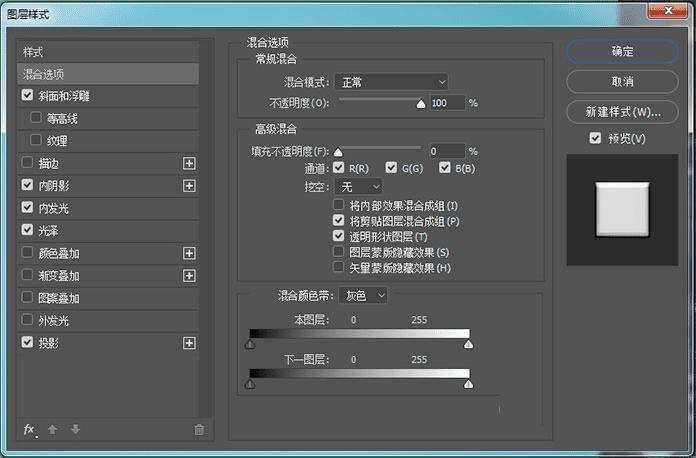Click plus icon beside 投影
The height and width of the screenshot is (458, 696).
(189, 343)
